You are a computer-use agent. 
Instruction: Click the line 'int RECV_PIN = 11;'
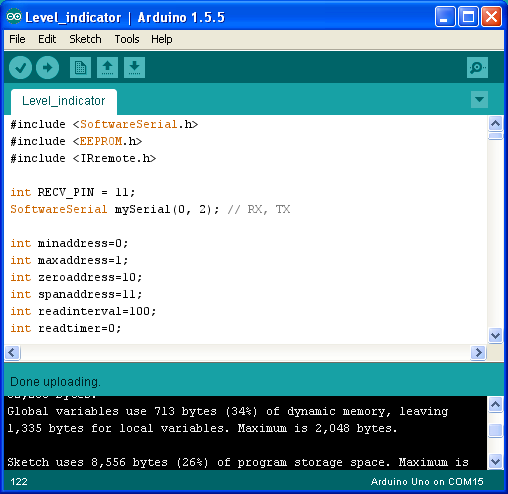[x=73, y=192]
